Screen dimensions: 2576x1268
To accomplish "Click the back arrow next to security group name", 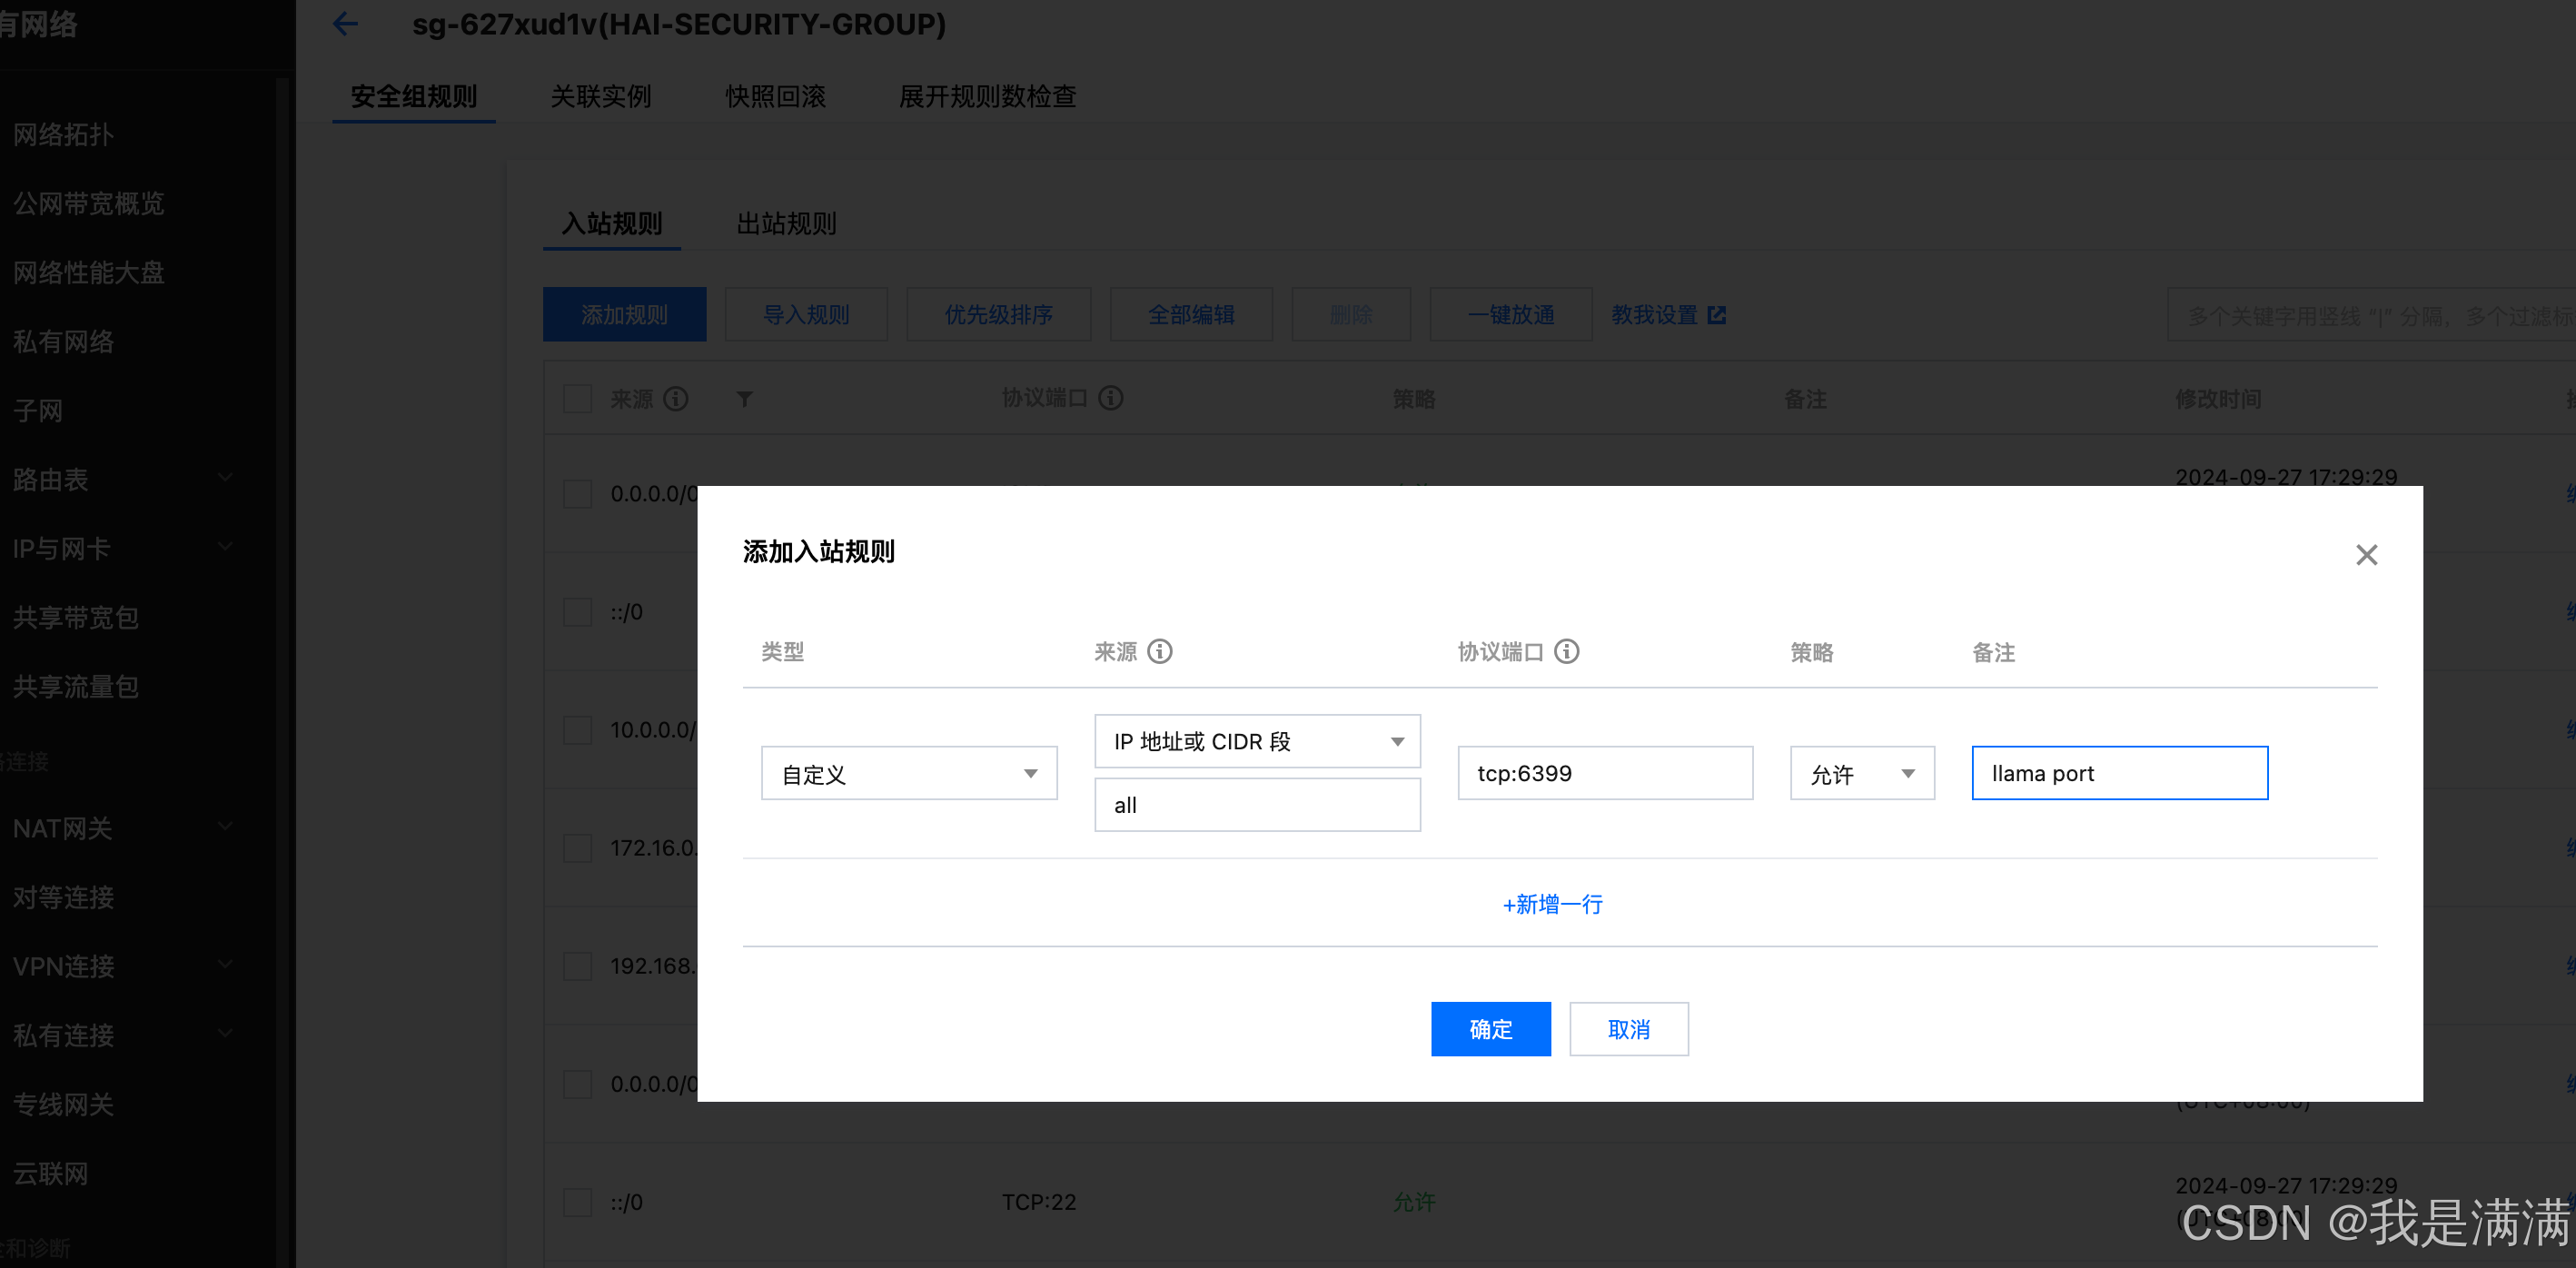I will coord(345,24).
